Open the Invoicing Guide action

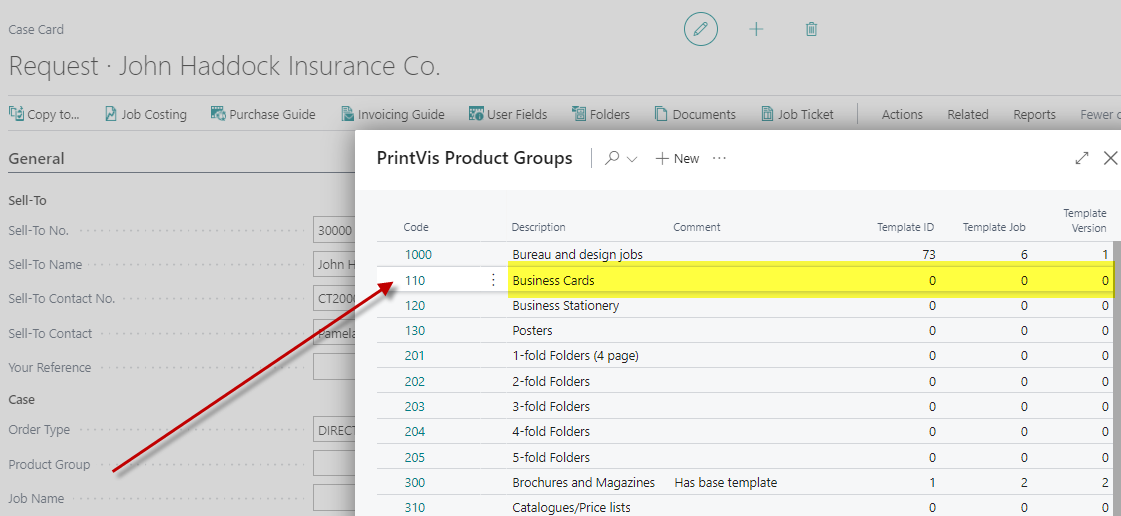point(392,114)
